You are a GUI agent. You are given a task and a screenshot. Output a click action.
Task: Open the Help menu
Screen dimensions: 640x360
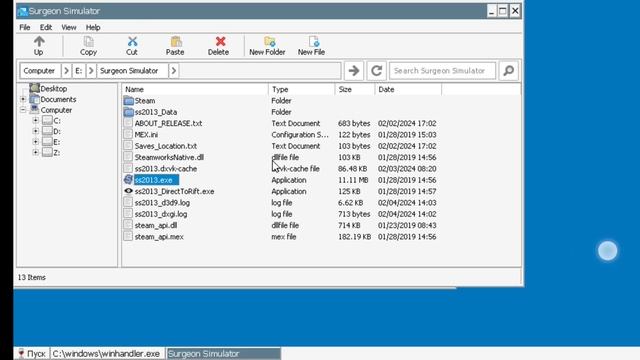pyautogui.click(x=93, y=27)
